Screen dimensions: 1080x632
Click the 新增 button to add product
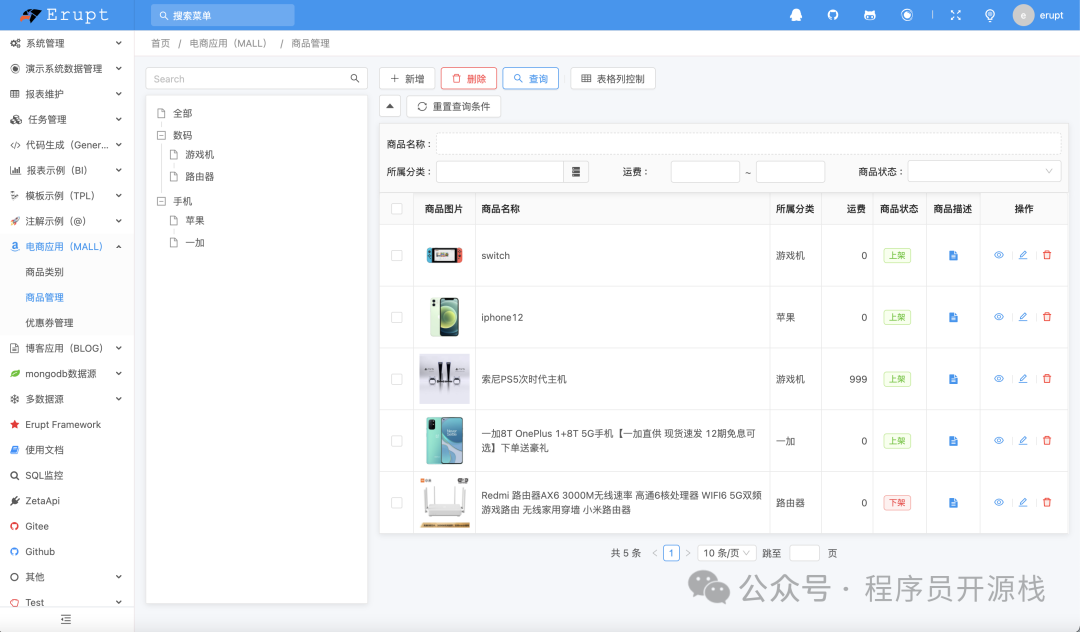click(407, 78)
